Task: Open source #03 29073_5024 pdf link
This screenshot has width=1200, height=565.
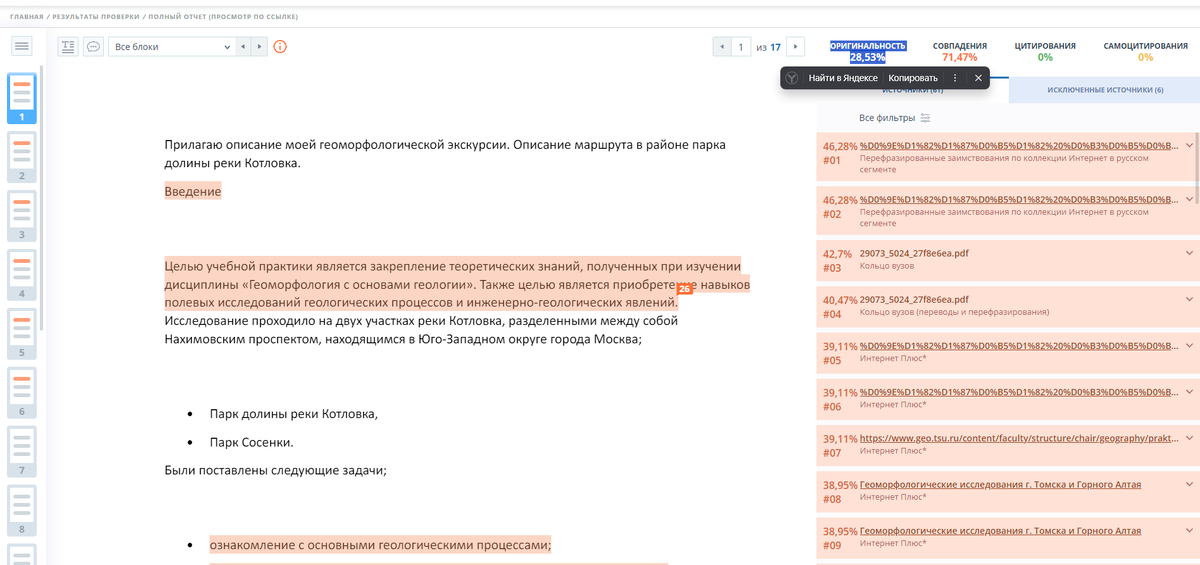Action: click(x=914, y=253)
